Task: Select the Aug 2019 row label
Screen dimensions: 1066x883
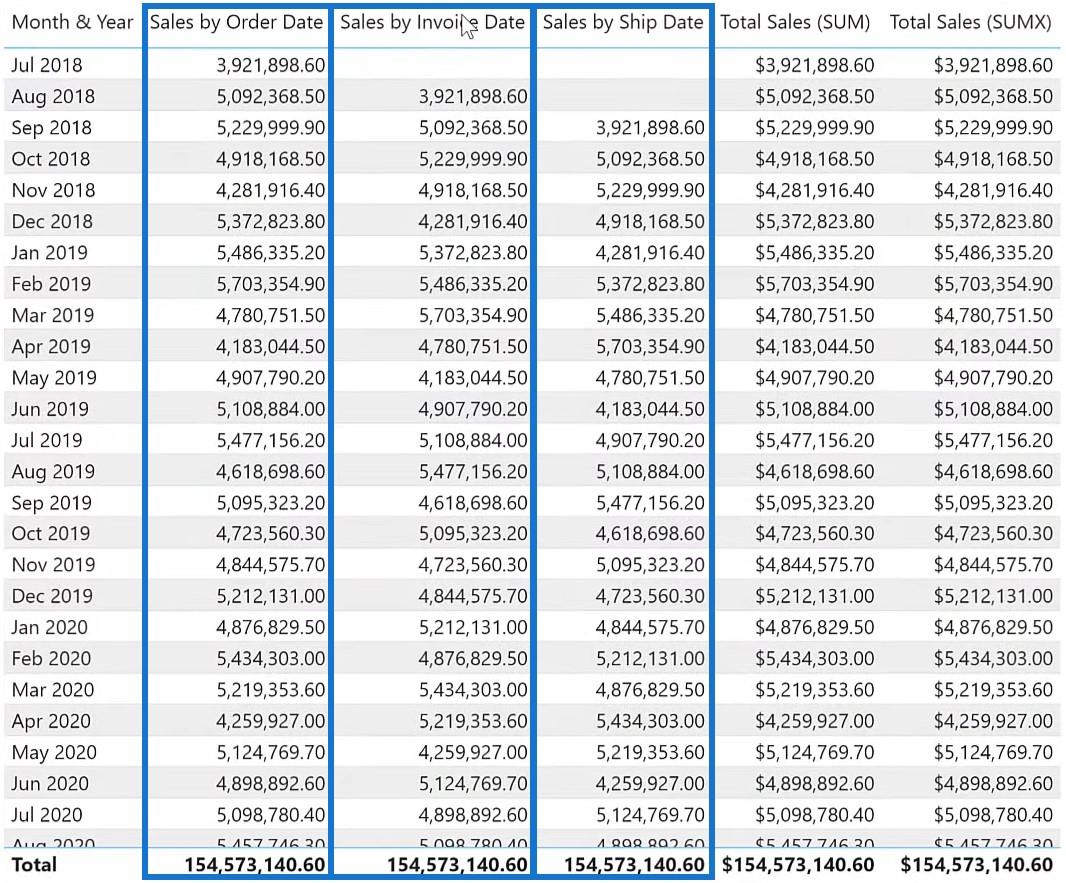Action: tap(53, 472)
